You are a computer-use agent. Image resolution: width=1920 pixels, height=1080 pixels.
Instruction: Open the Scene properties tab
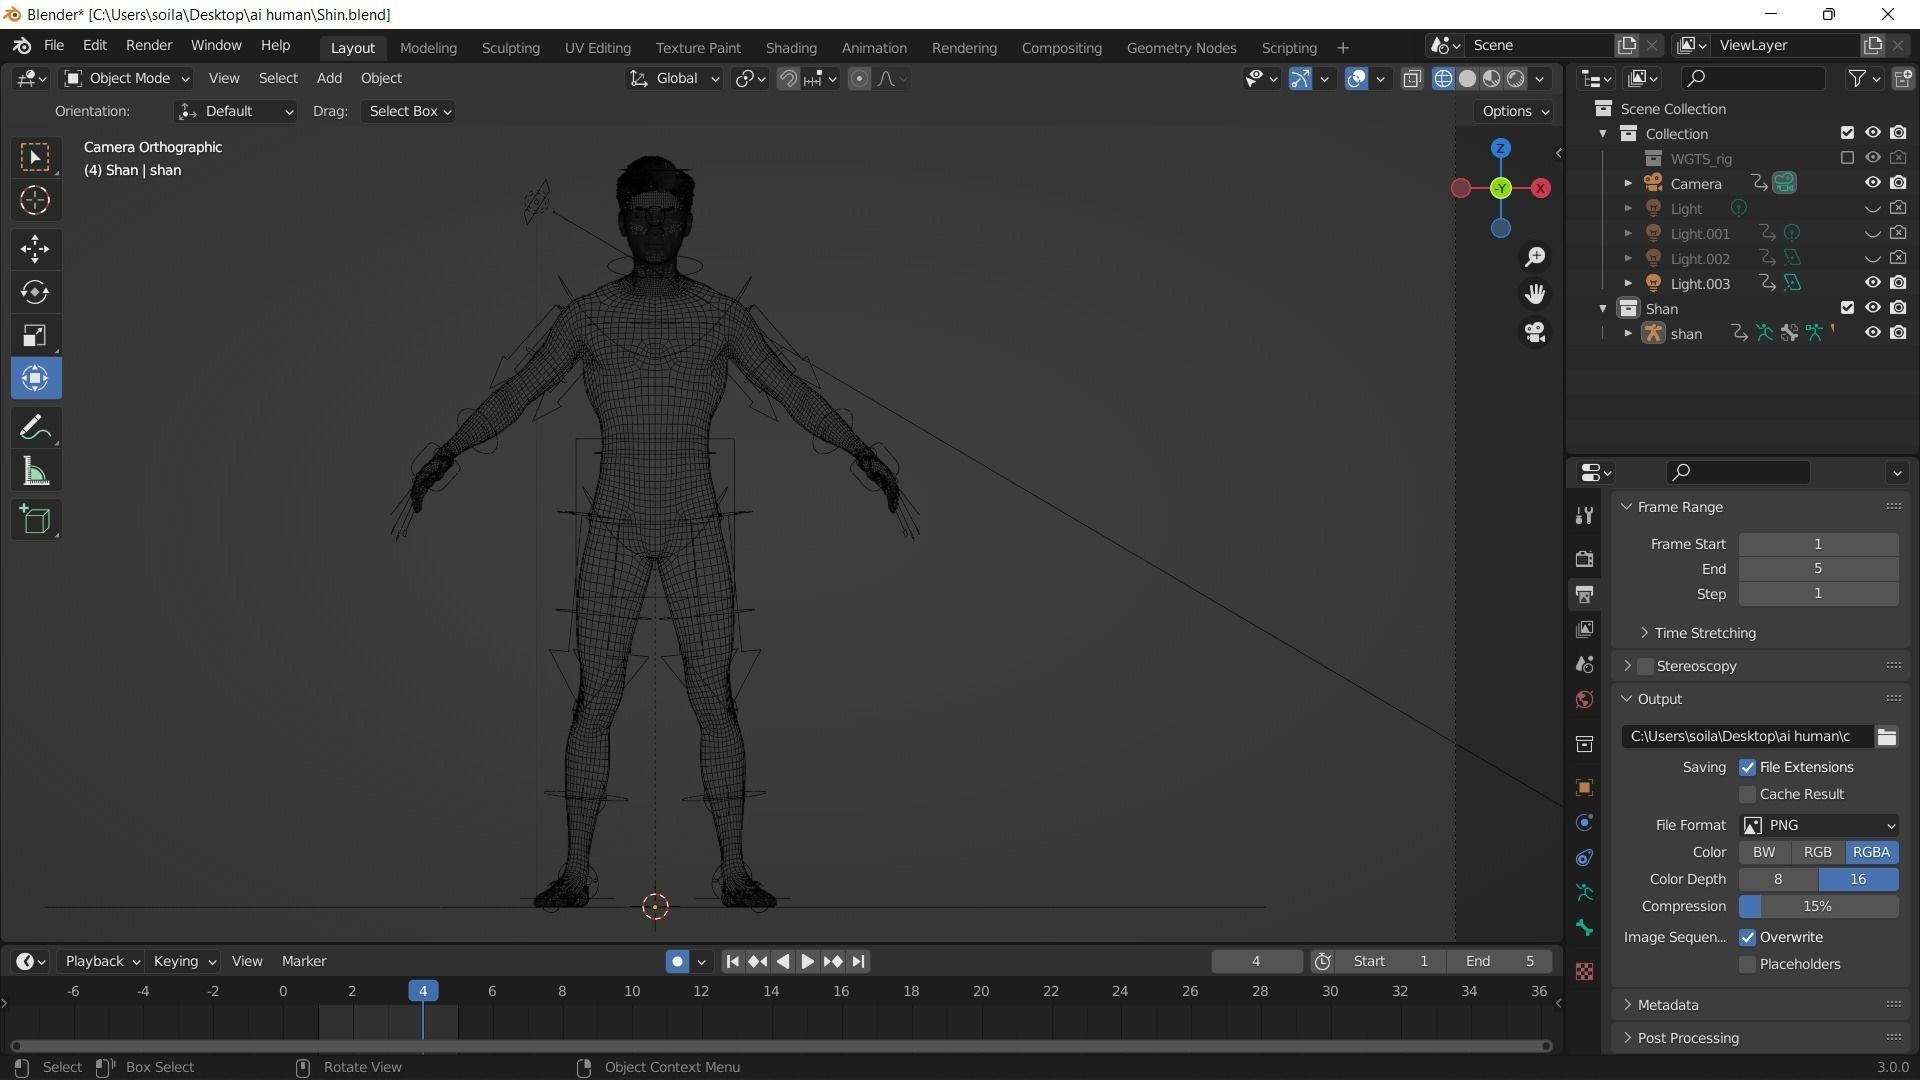(1584, 665)
